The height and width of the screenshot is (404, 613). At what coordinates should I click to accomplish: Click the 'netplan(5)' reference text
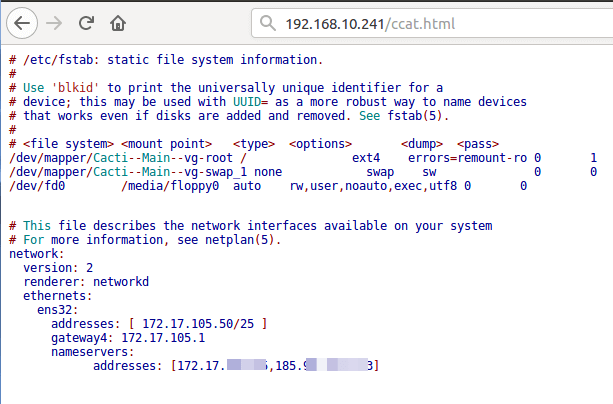pyautogui.click(x=245, y=241)
